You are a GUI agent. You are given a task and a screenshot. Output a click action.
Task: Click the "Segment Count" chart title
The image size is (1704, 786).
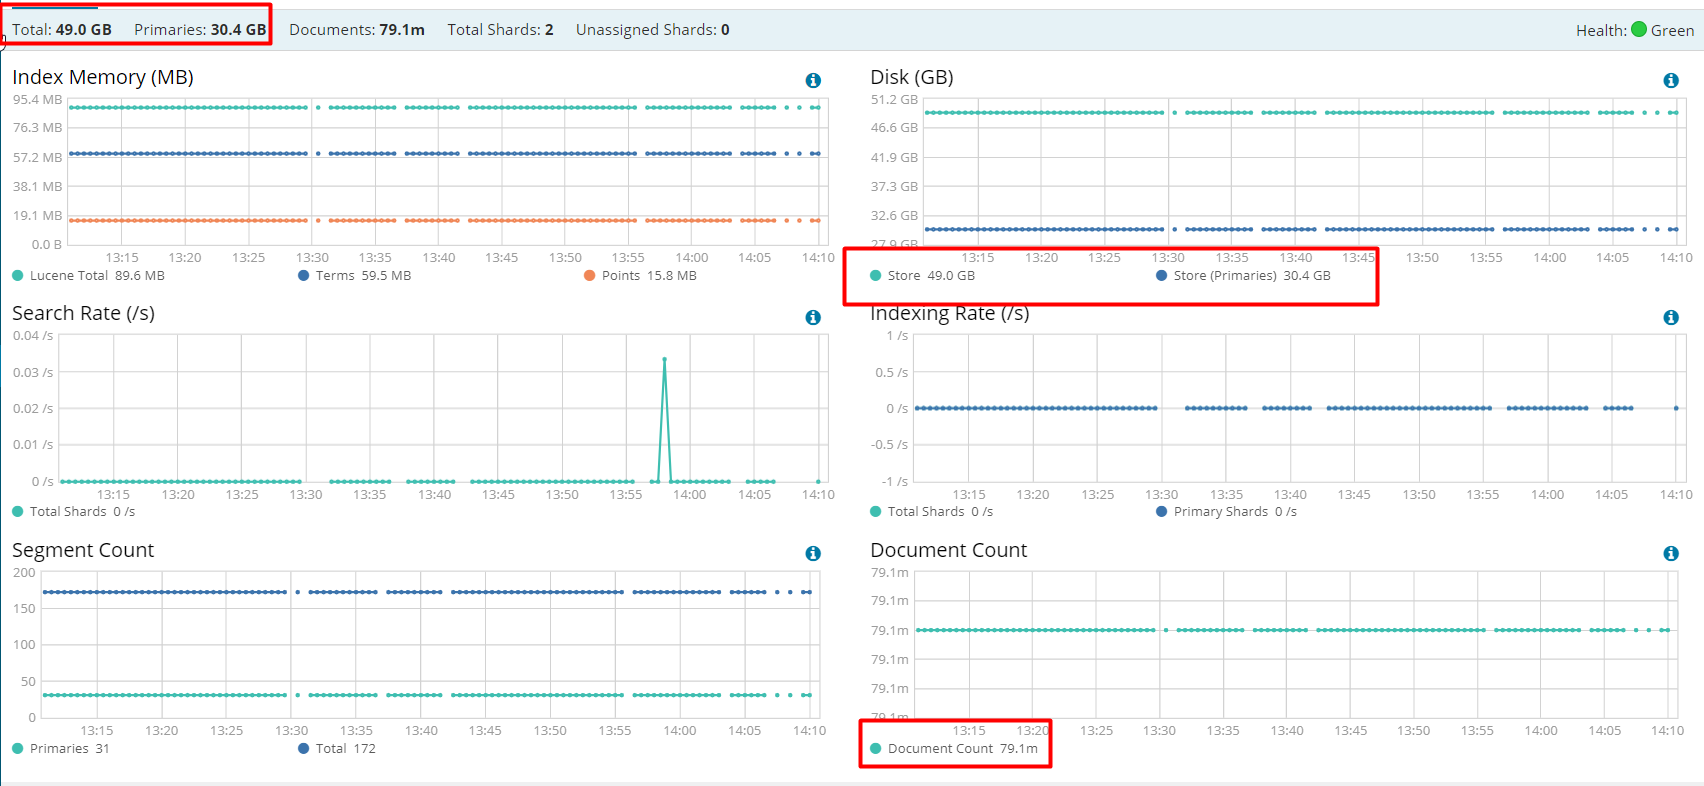coord(83,550)
